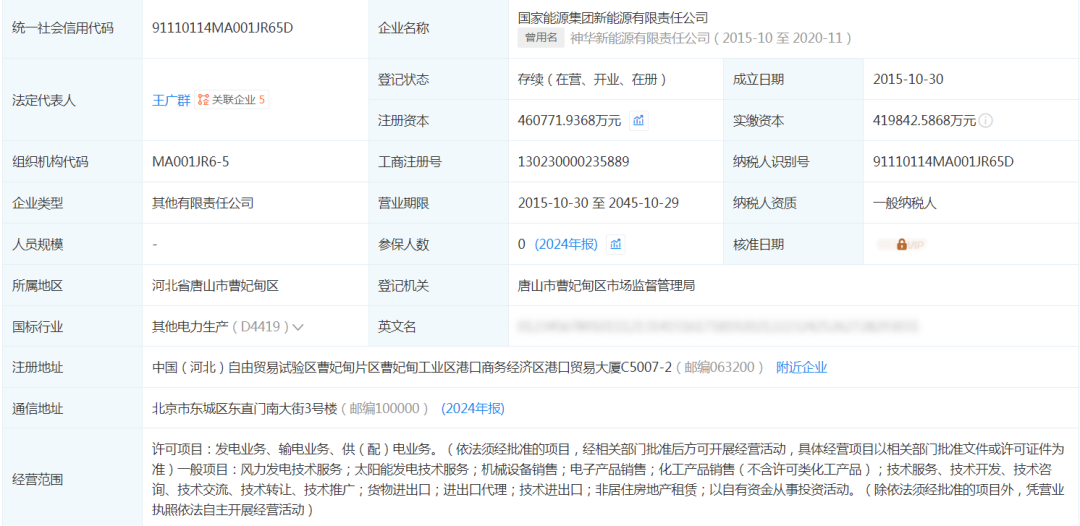Click the 登记机关 value 唐山市曹妃甸区市场监督管理局
Image resolution: width=1080 pixels, height=526 pixels.
pos(606,286)
